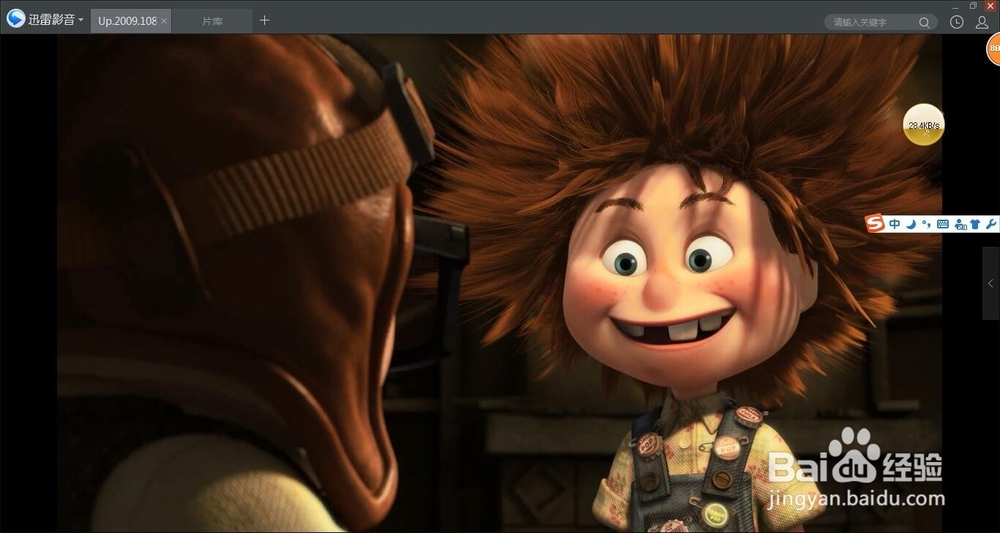
Task: Open Sogou account login icon
Action: coord(960,224)
